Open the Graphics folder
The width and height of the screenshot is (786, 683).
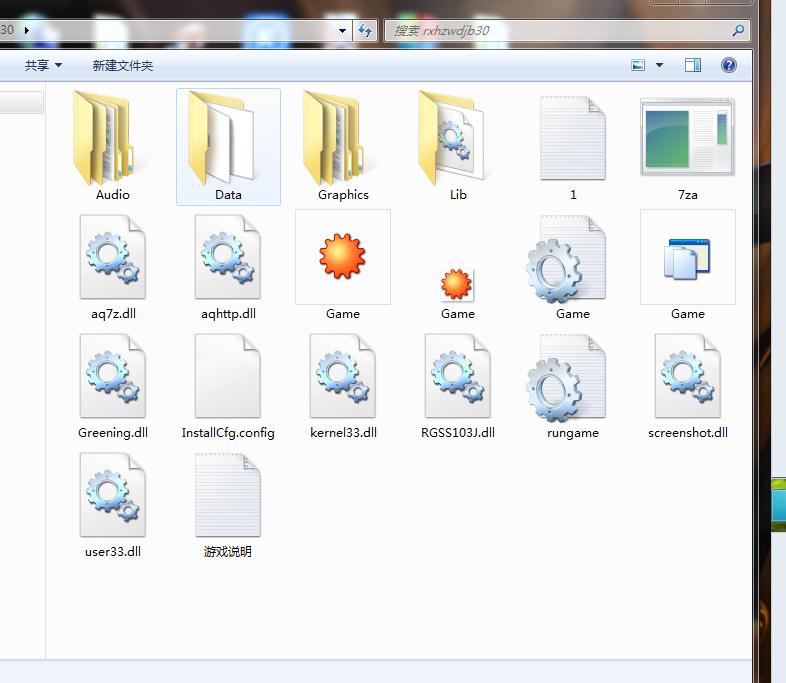[343, 147]
